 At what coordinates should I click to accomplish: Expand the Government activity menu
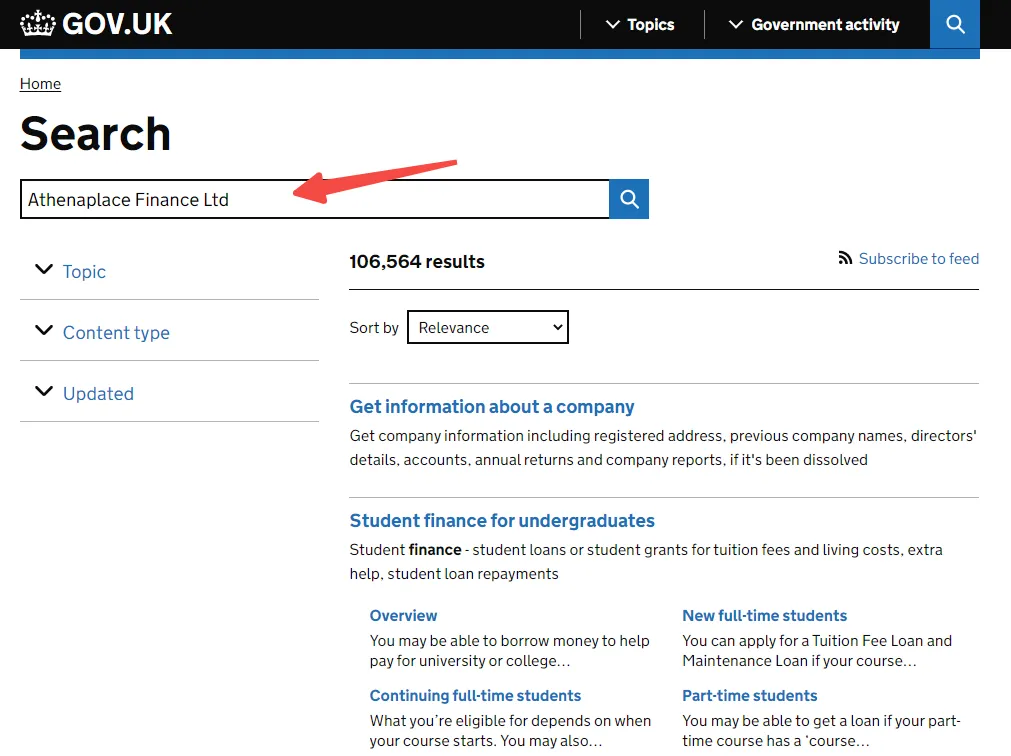814,24
